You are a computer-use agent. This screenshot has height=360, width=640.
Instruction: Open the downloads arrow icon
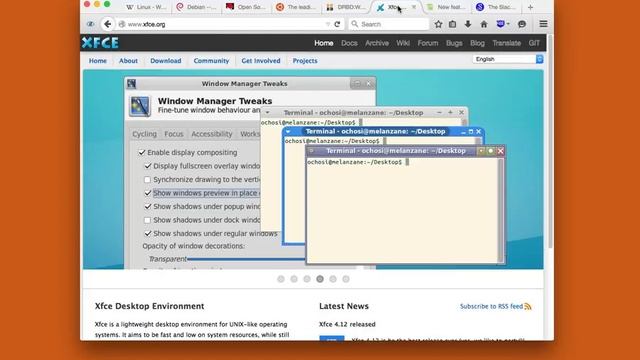[468, 24]
